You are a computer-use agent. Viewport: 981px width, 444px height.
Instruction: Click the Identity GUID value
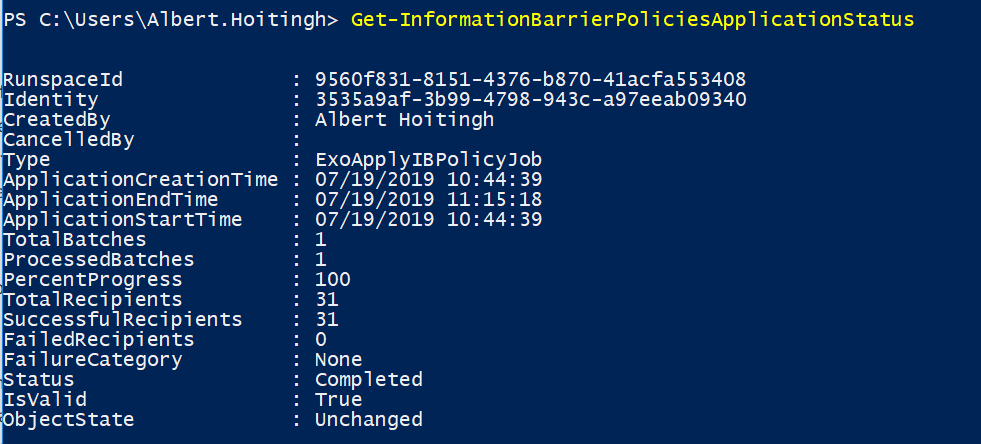pos(530,99)
